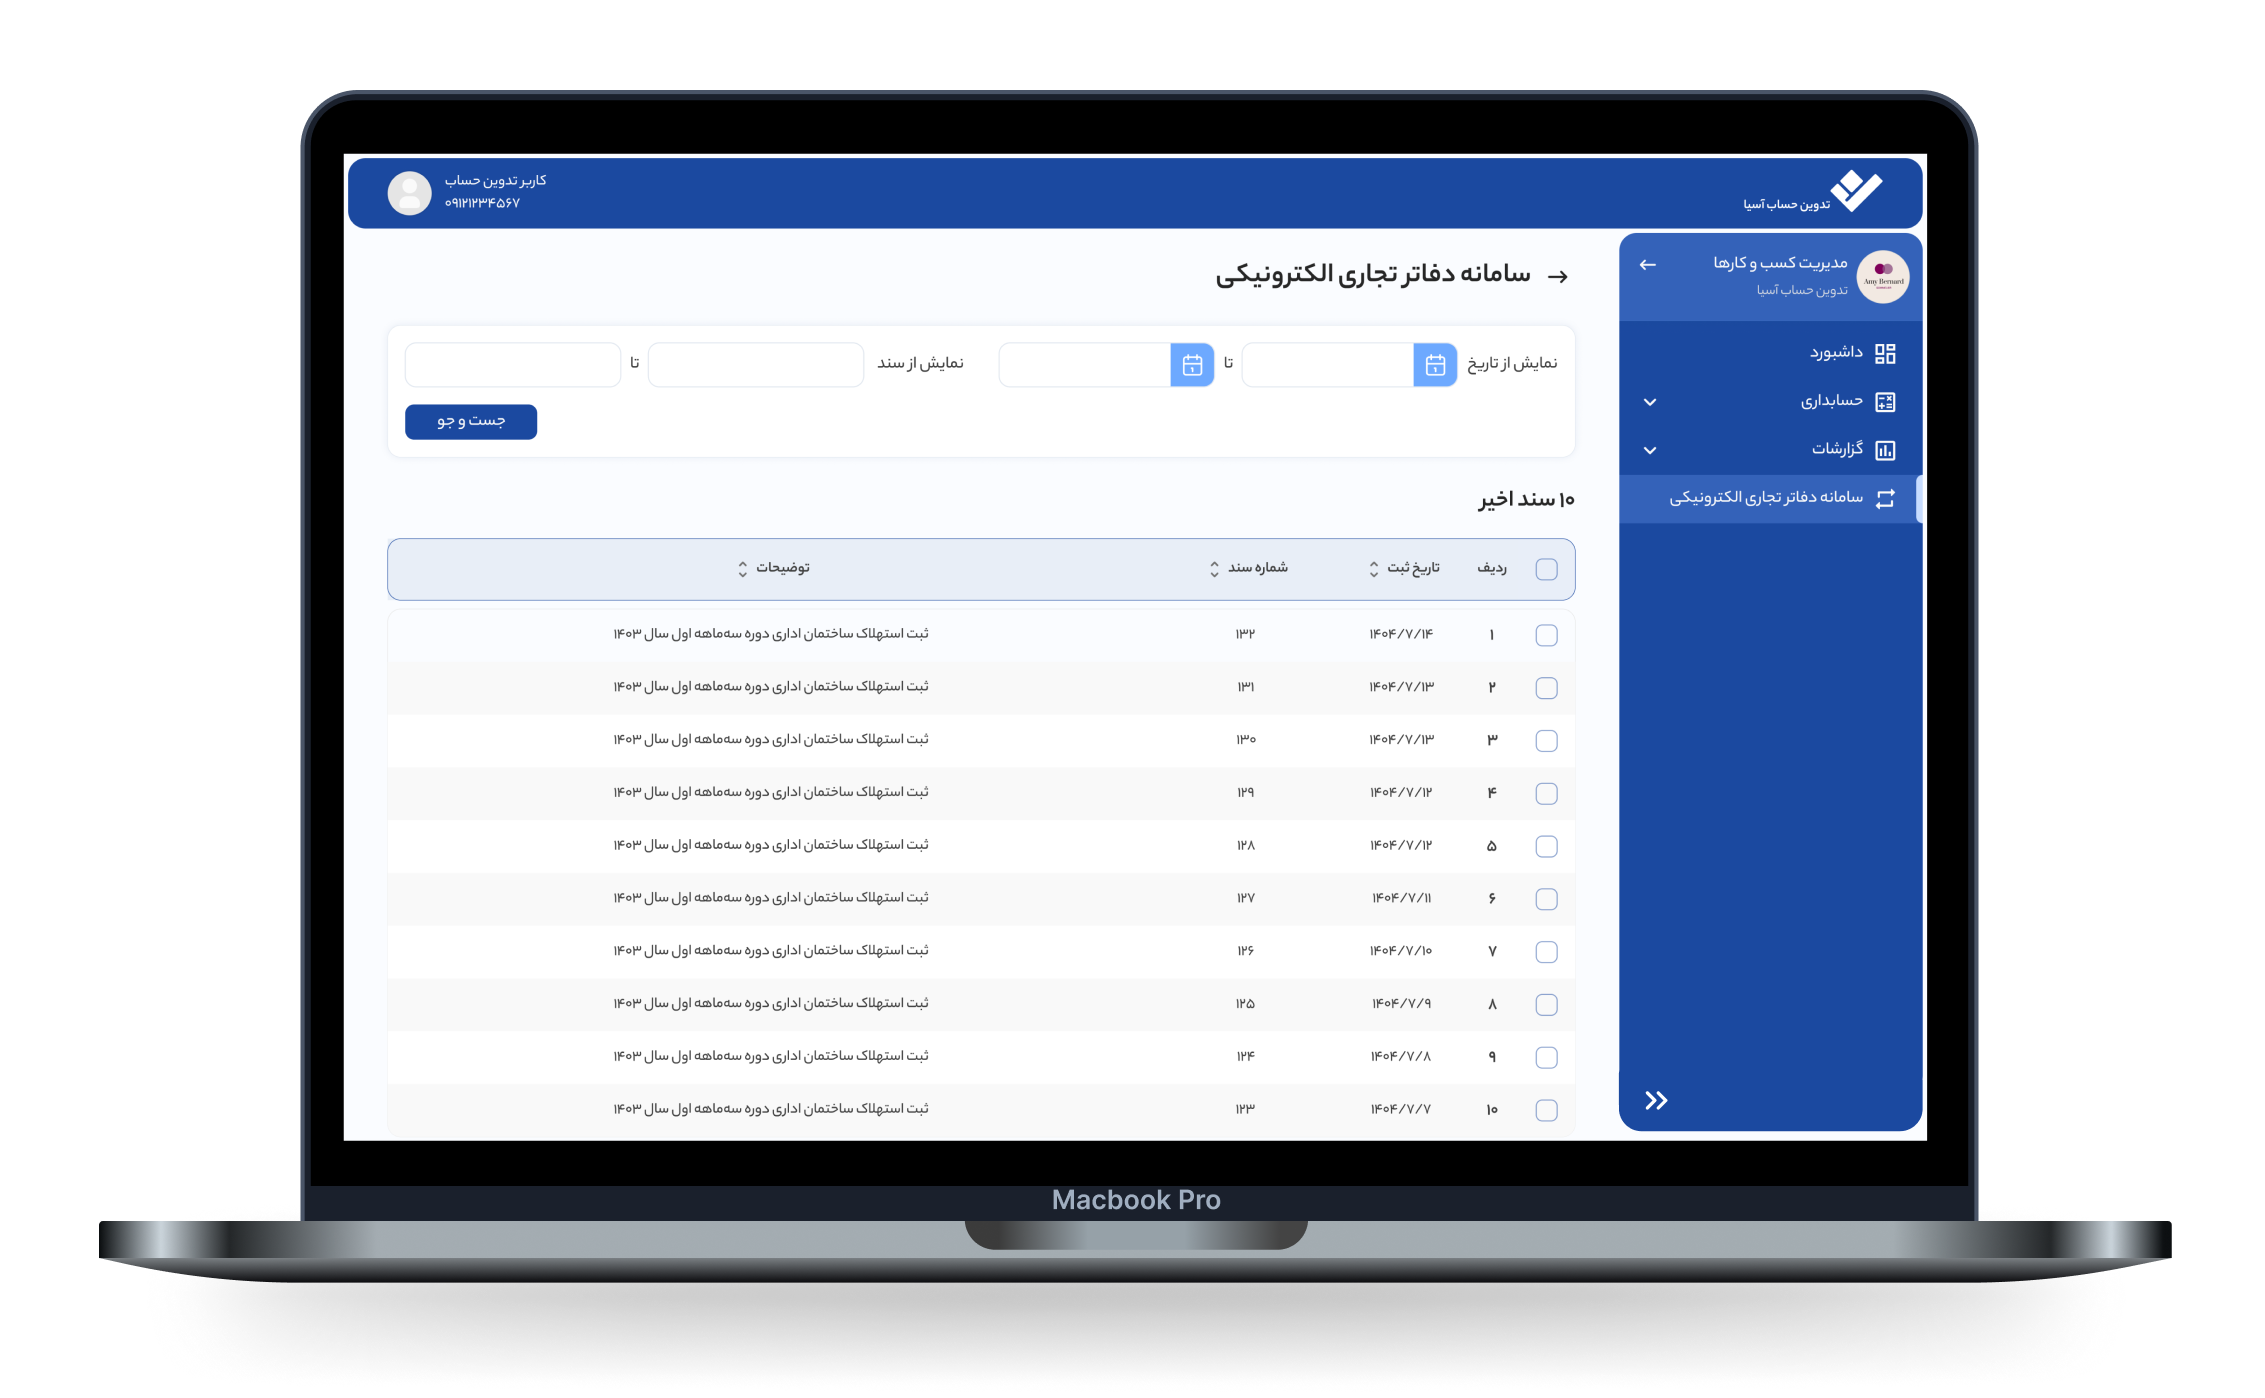
Task: Check the checkbox for row 1
Action: tap(1546, 635)
